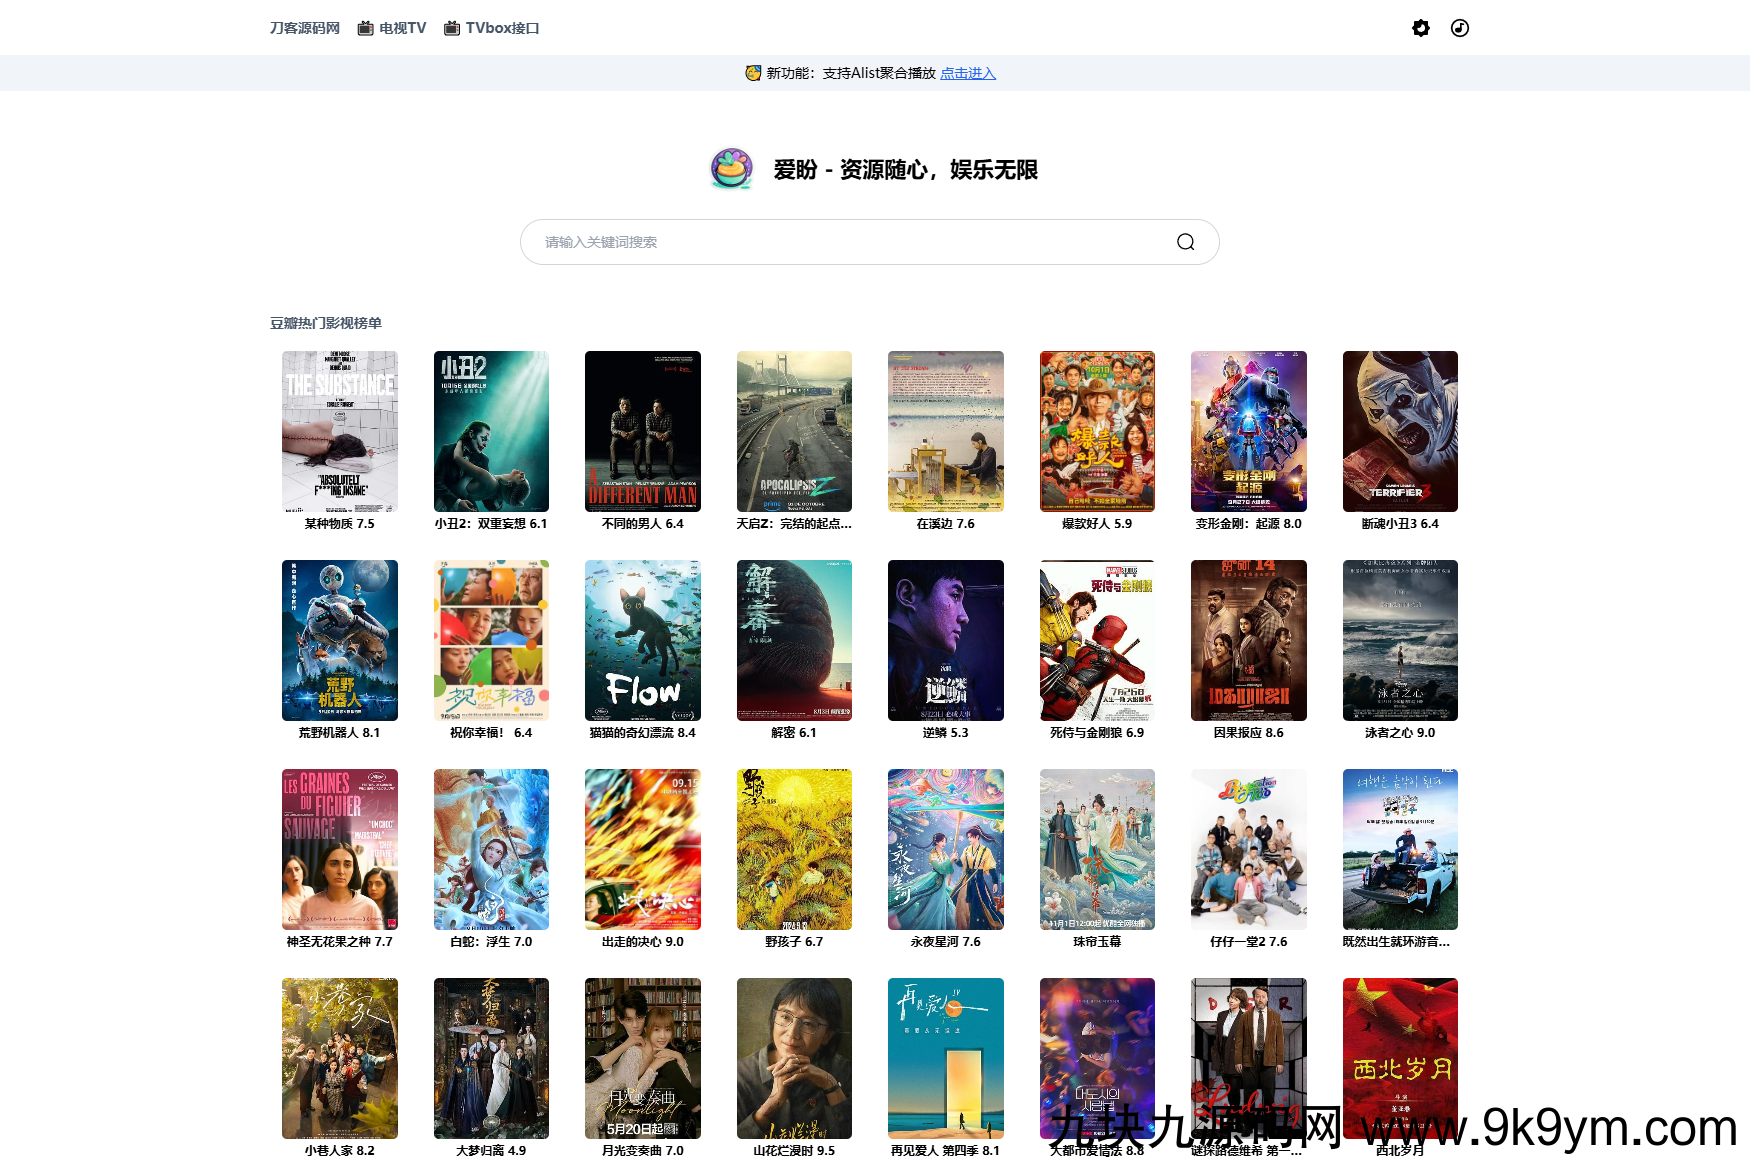Open the Terrifier 3 clown poster

click(1400, 431)
